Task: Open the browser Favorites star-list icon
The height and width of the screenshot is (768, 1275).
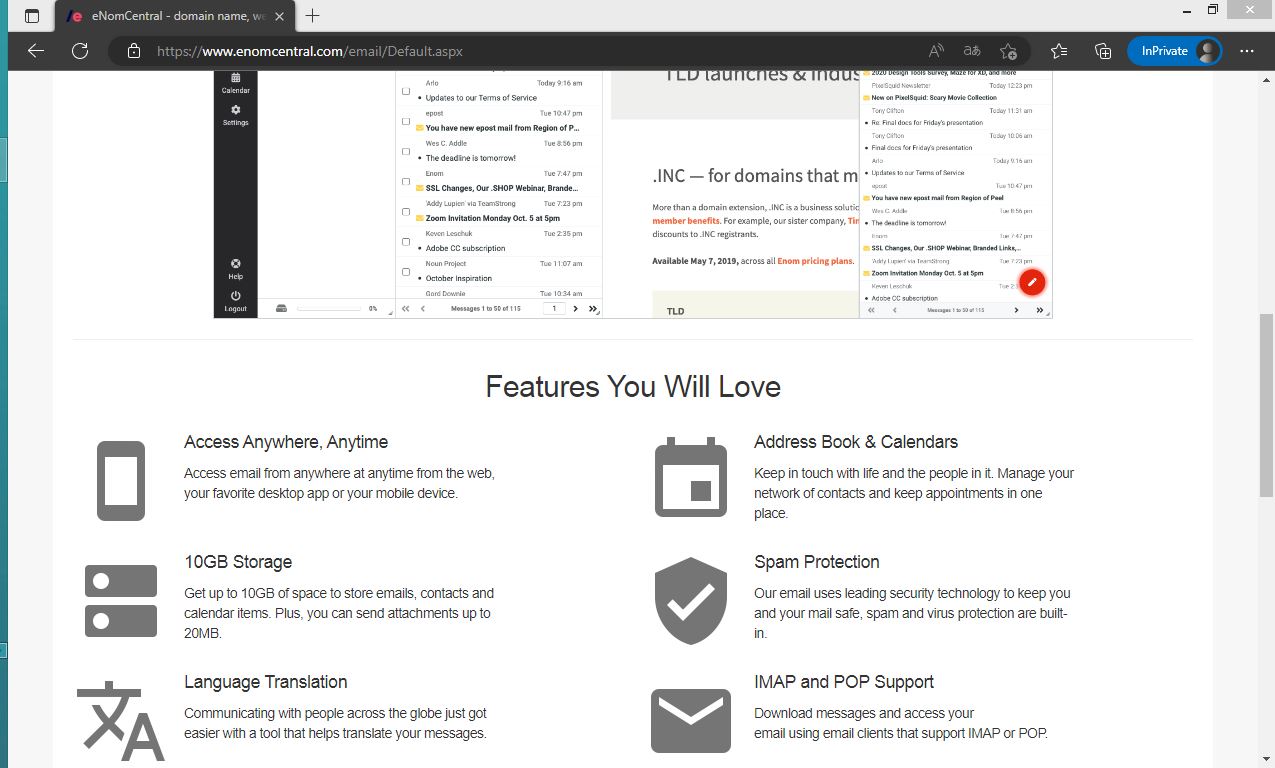Action: point(1059,51)
